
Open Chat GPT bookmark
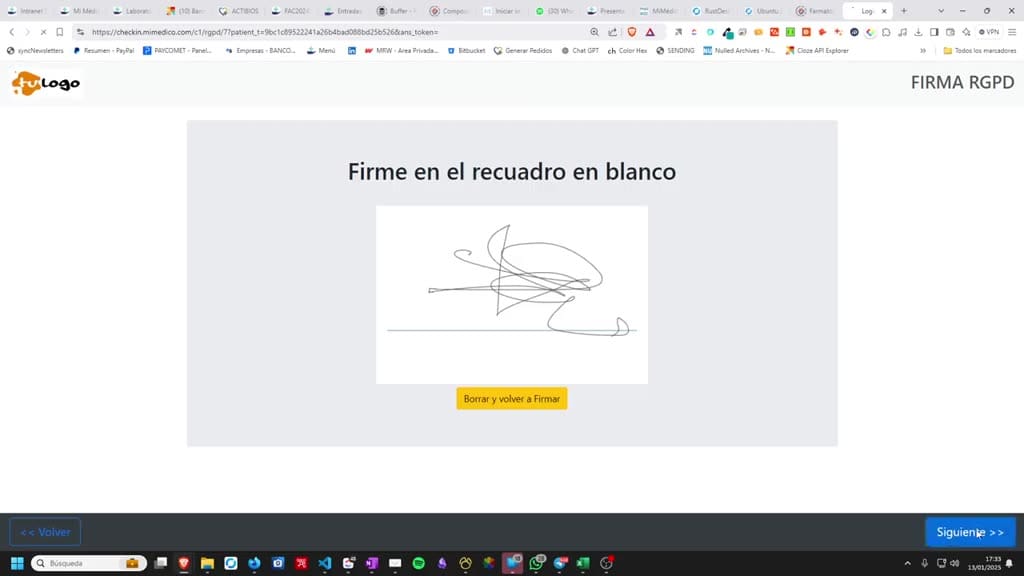580,50
